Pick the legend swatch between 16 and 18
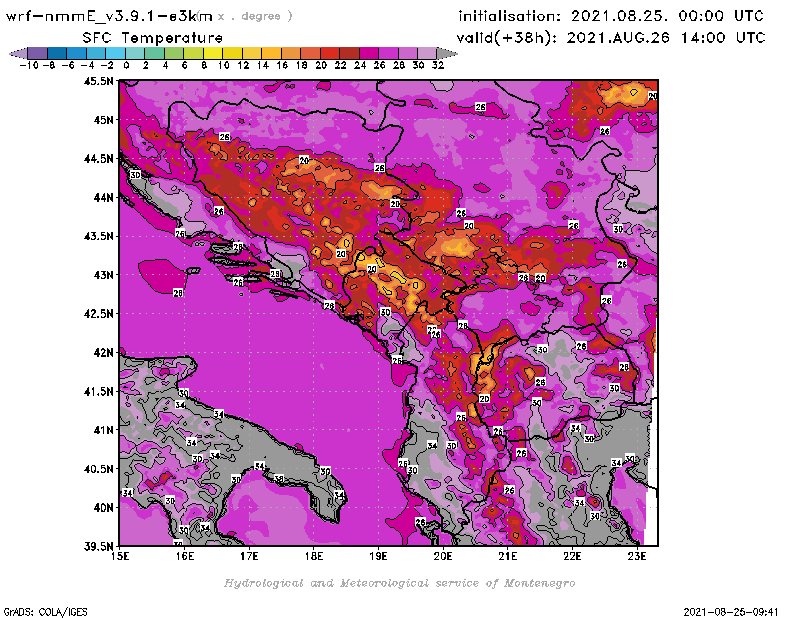The height and width of the screenshot is (618, 800). pos(290,53)
